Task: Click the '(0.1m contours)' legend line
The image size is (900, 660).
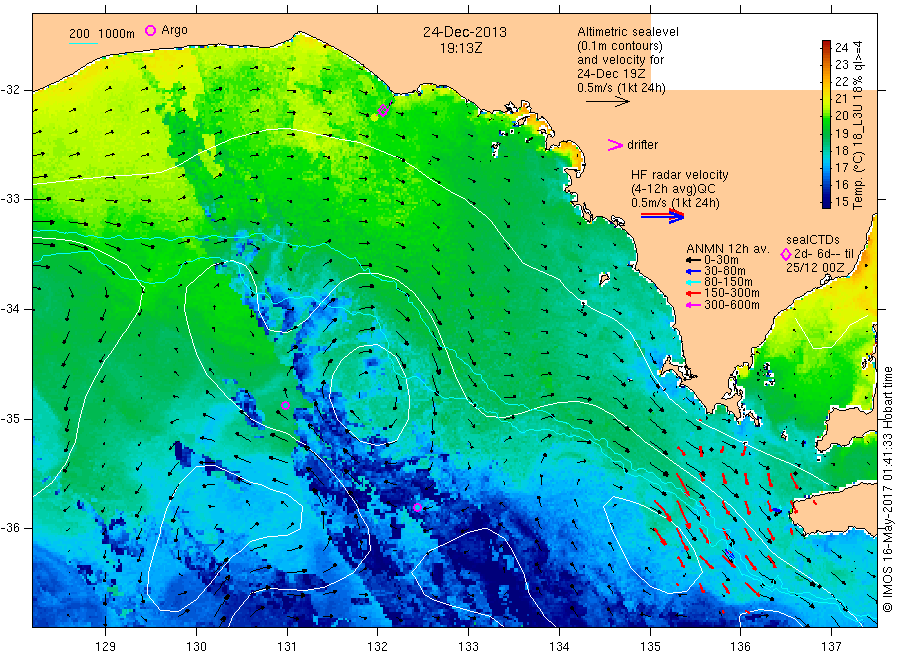Action: (x=619, y=46)
